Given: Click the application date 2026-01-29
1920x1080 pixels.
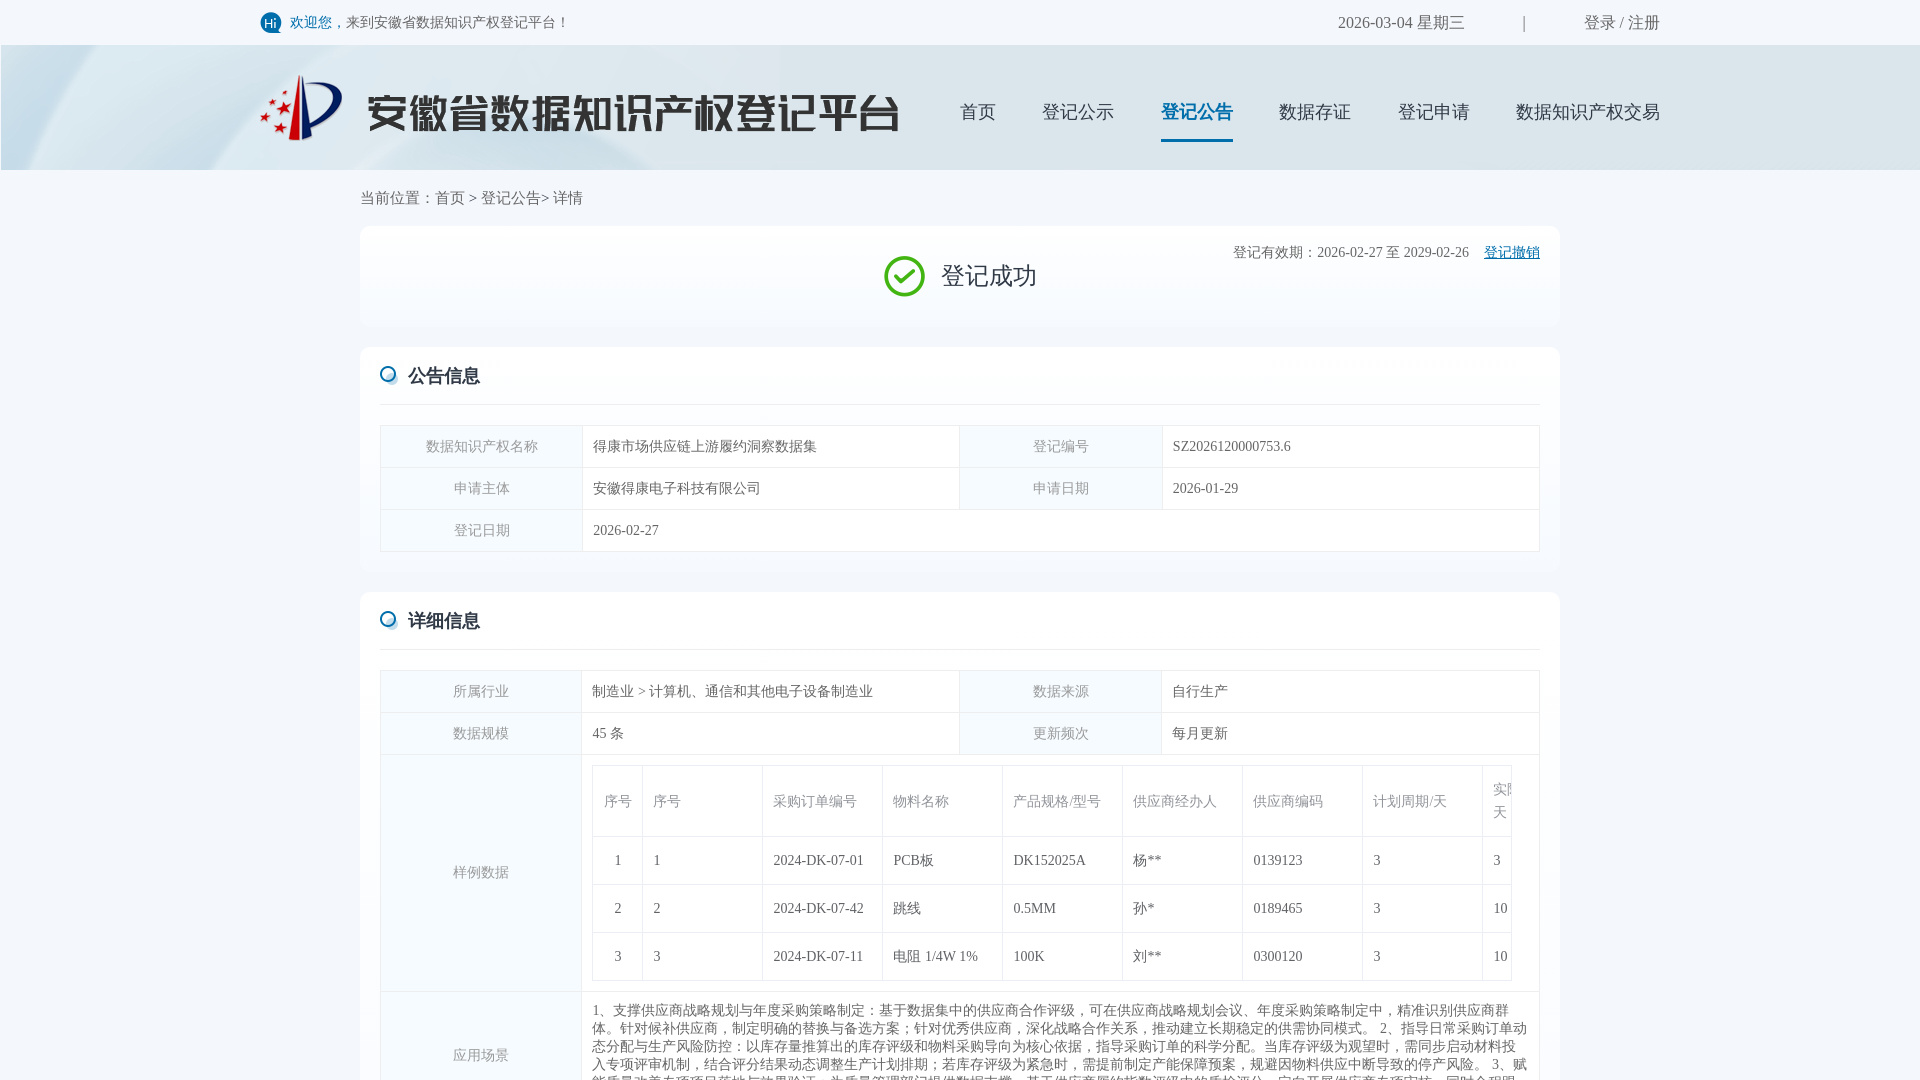Looking at the screenshot, I should (x=1205, y=489).
